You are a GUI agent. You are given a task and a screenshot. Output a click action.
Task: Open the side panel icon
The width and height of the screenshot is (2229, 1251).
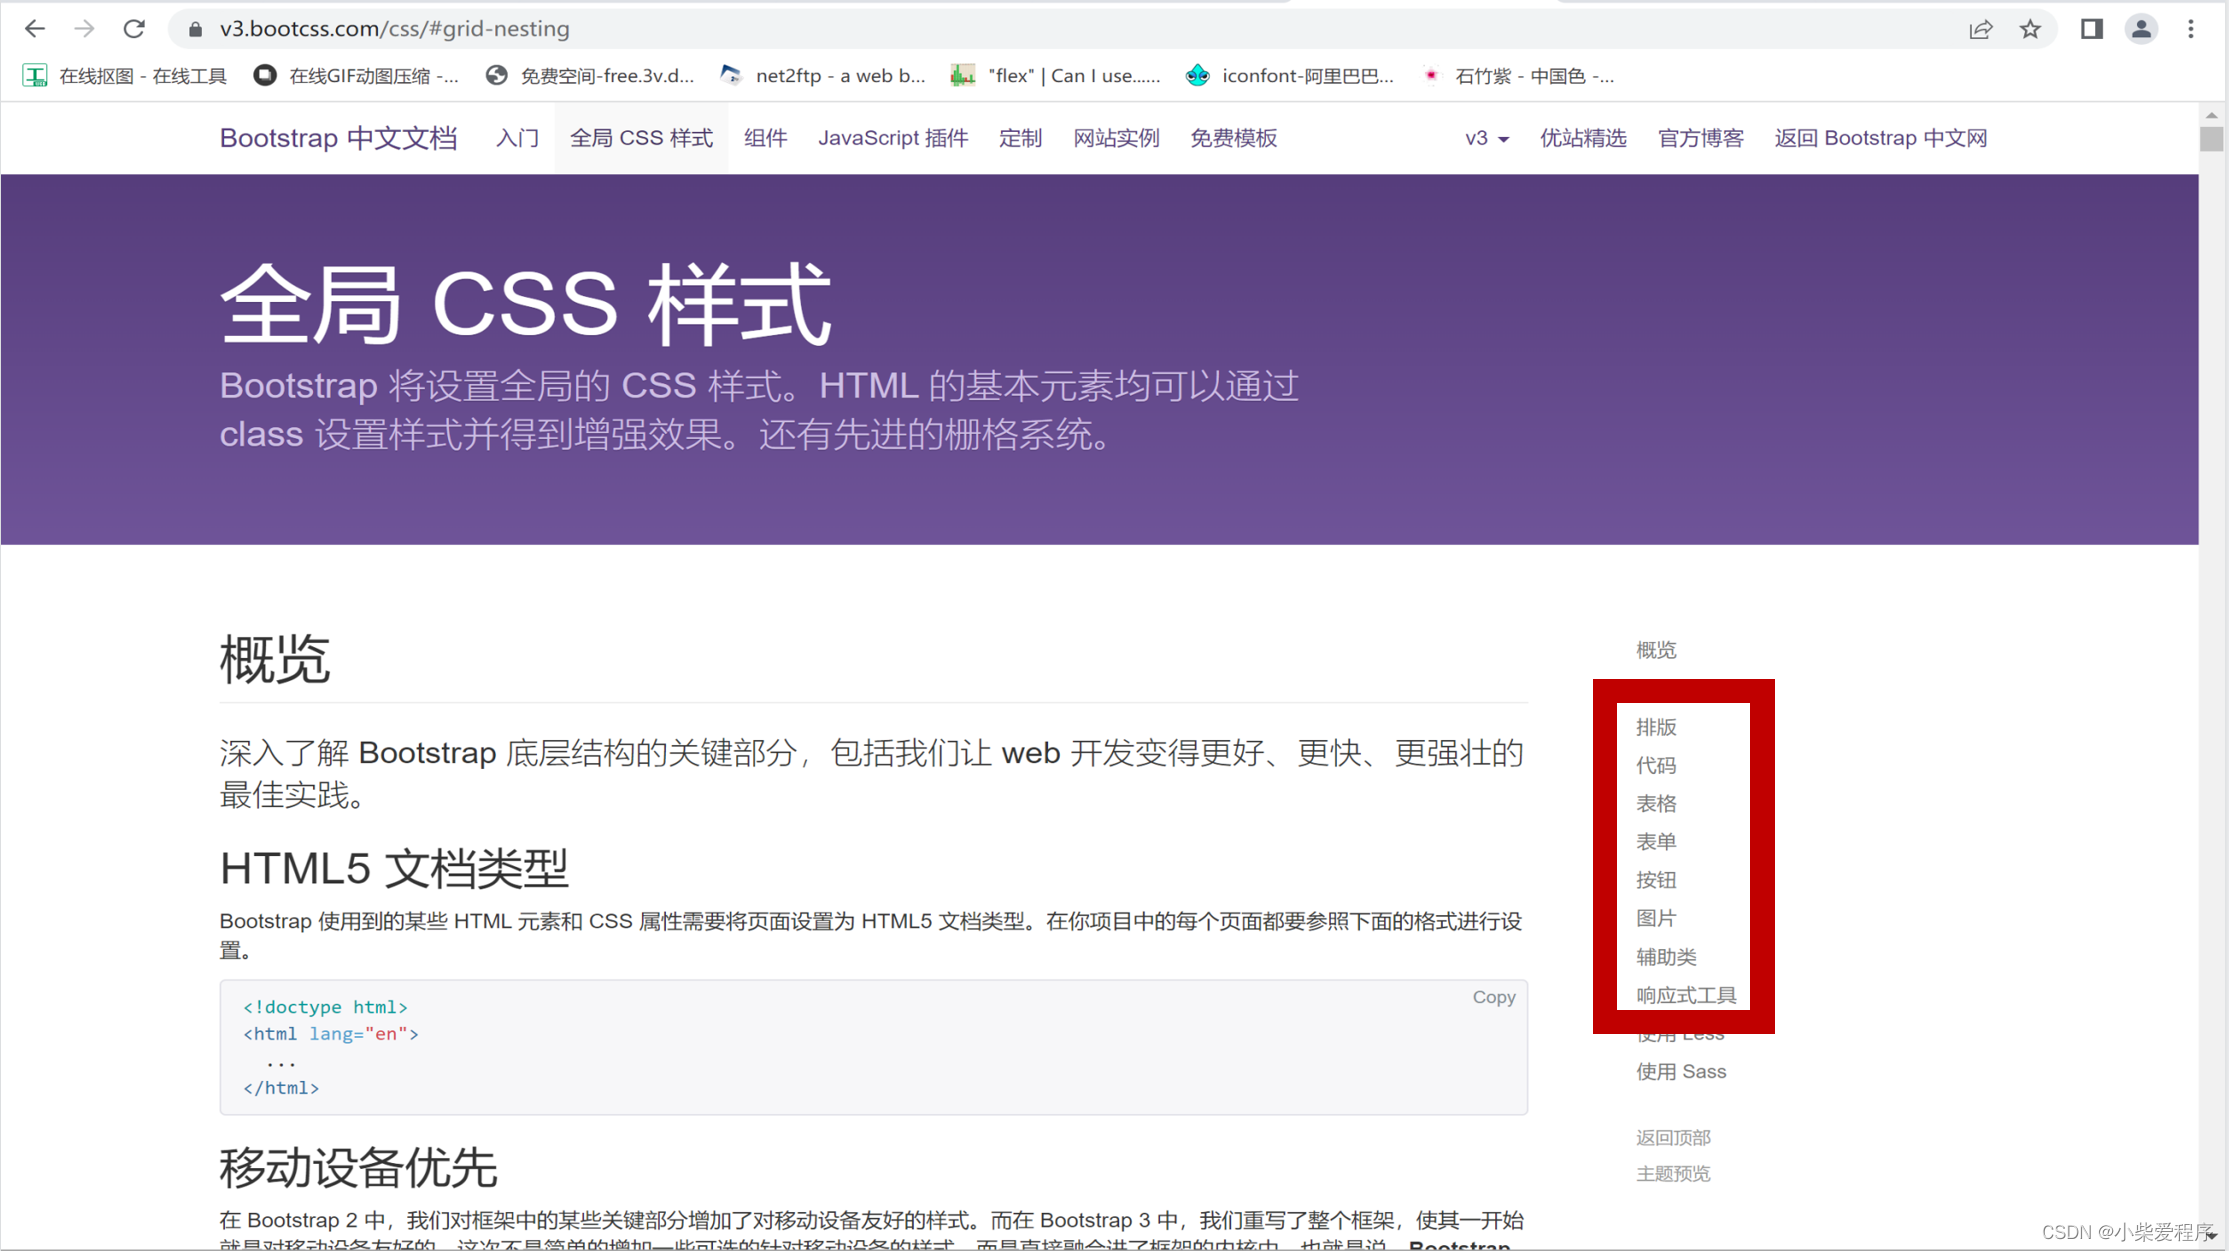[x=2092, y=29]
